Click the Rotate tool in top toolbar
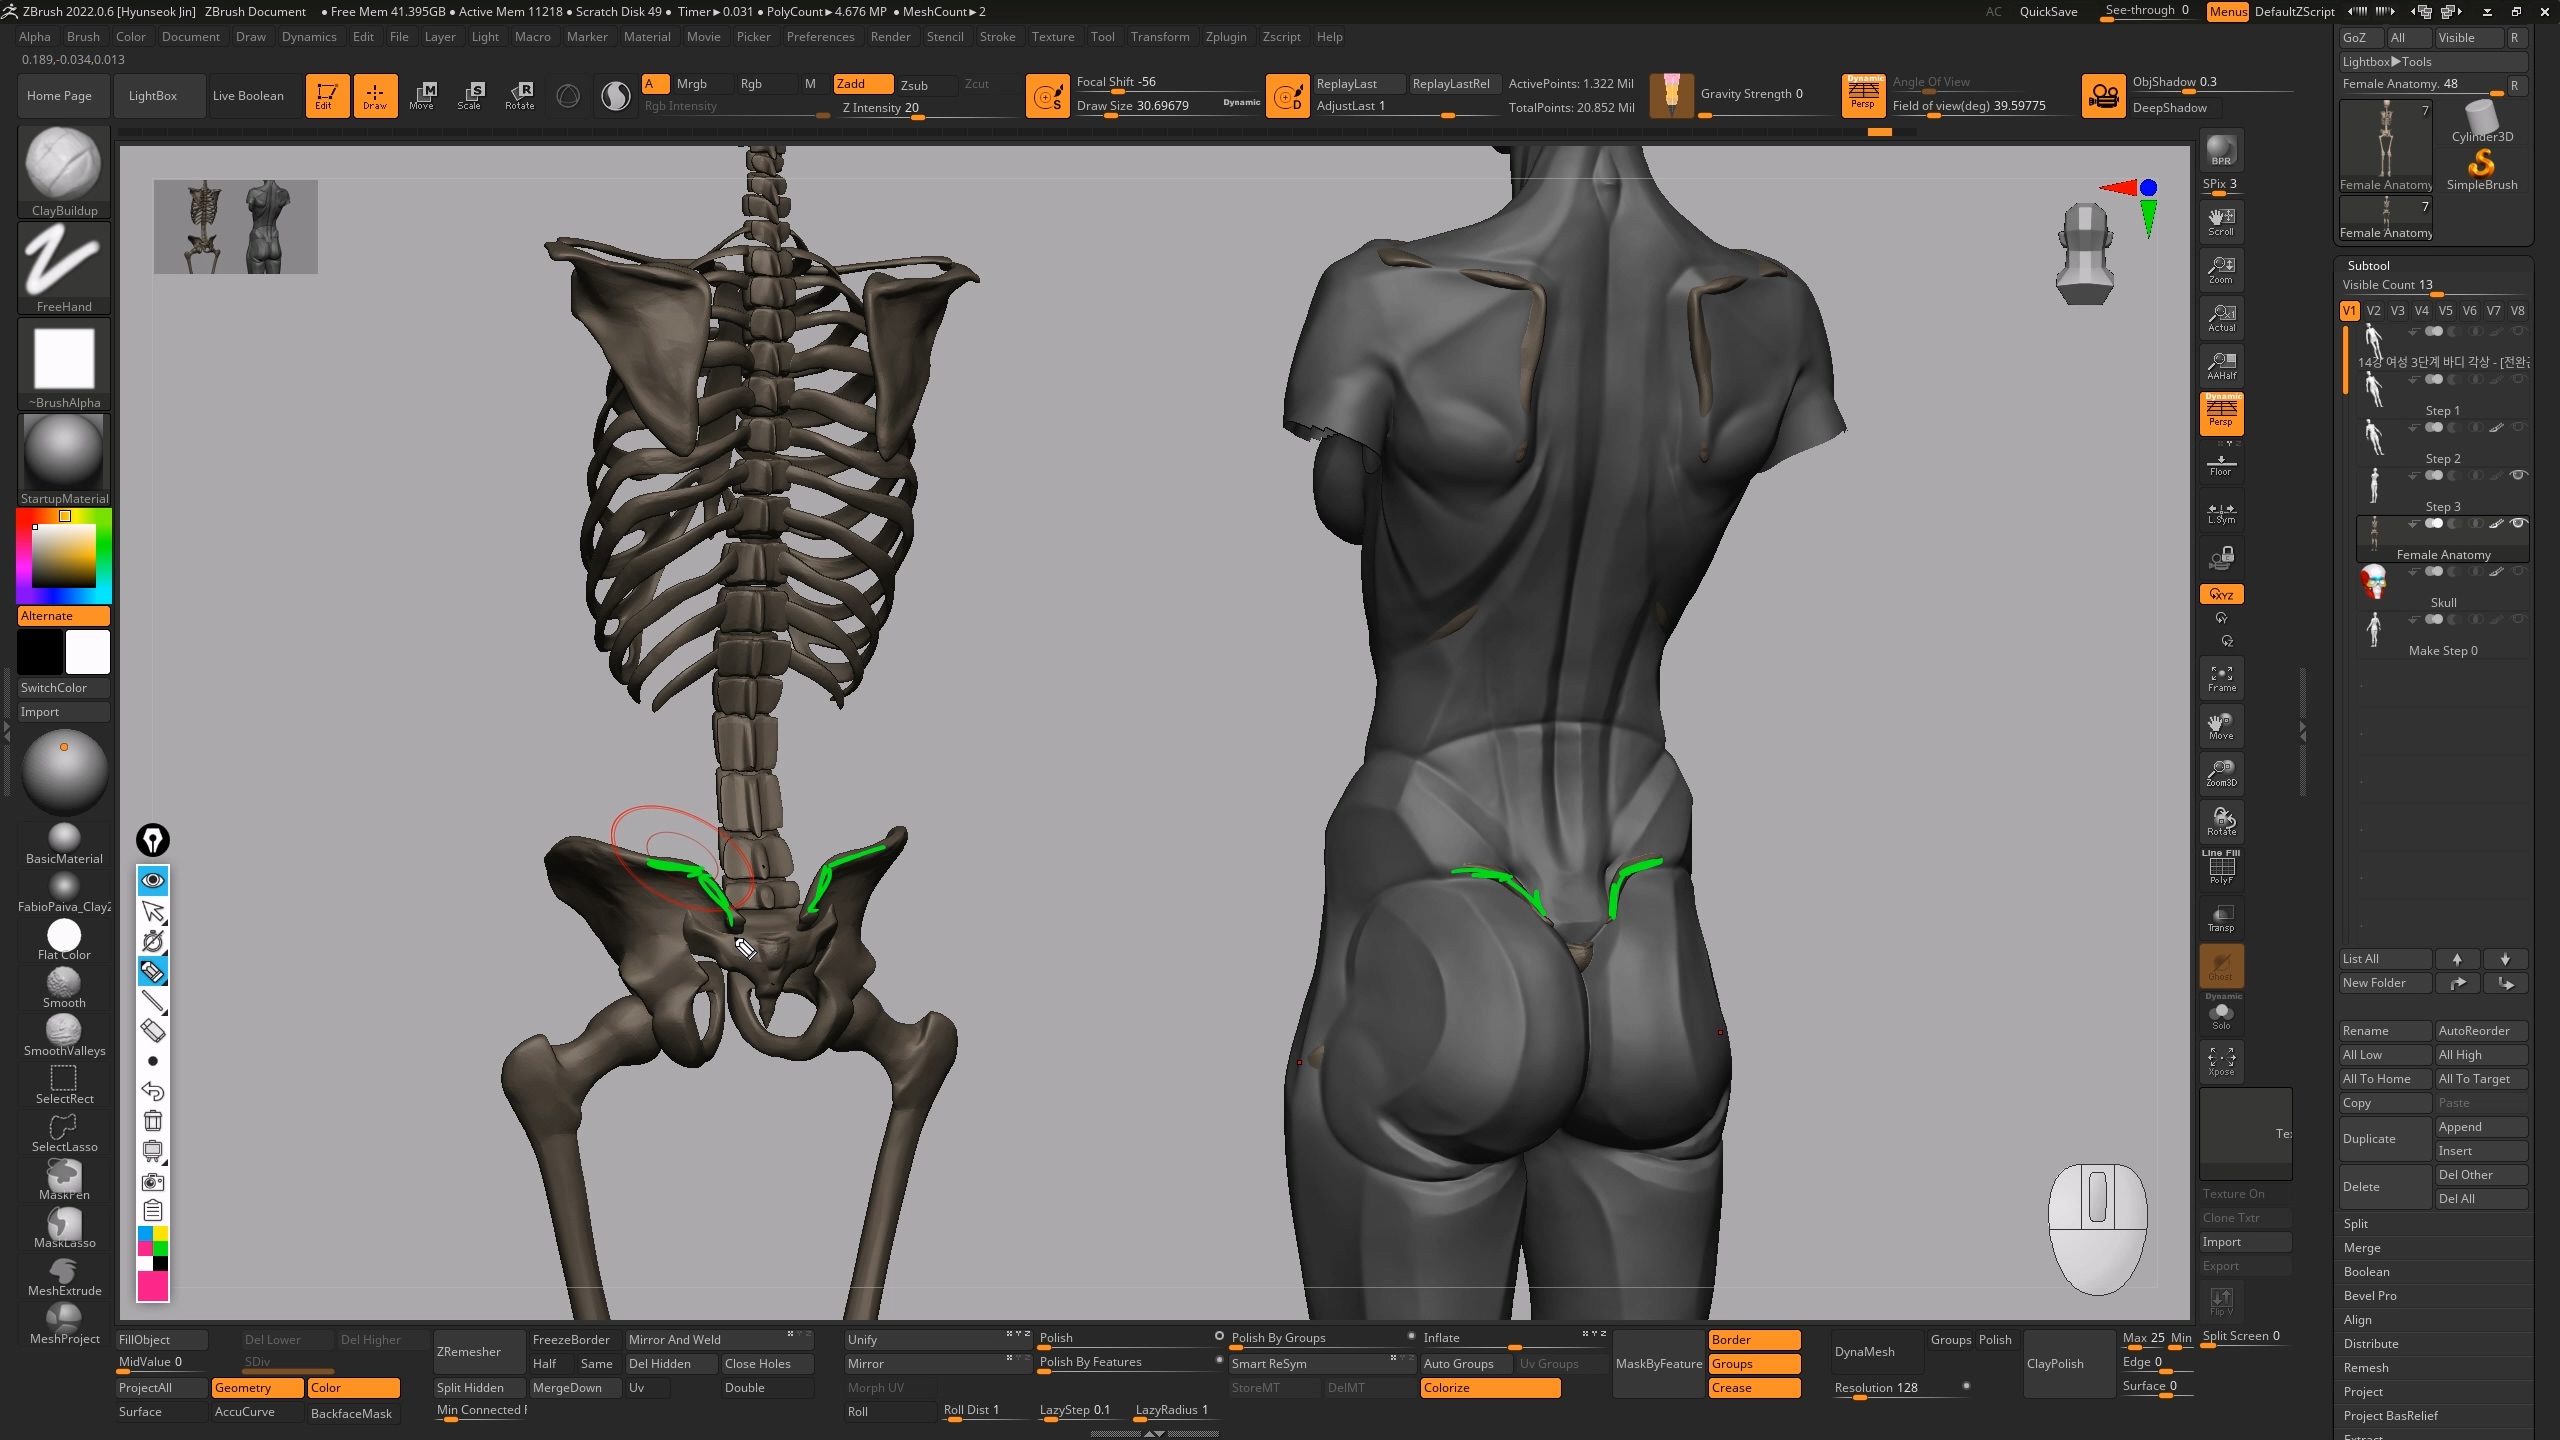 519,95
